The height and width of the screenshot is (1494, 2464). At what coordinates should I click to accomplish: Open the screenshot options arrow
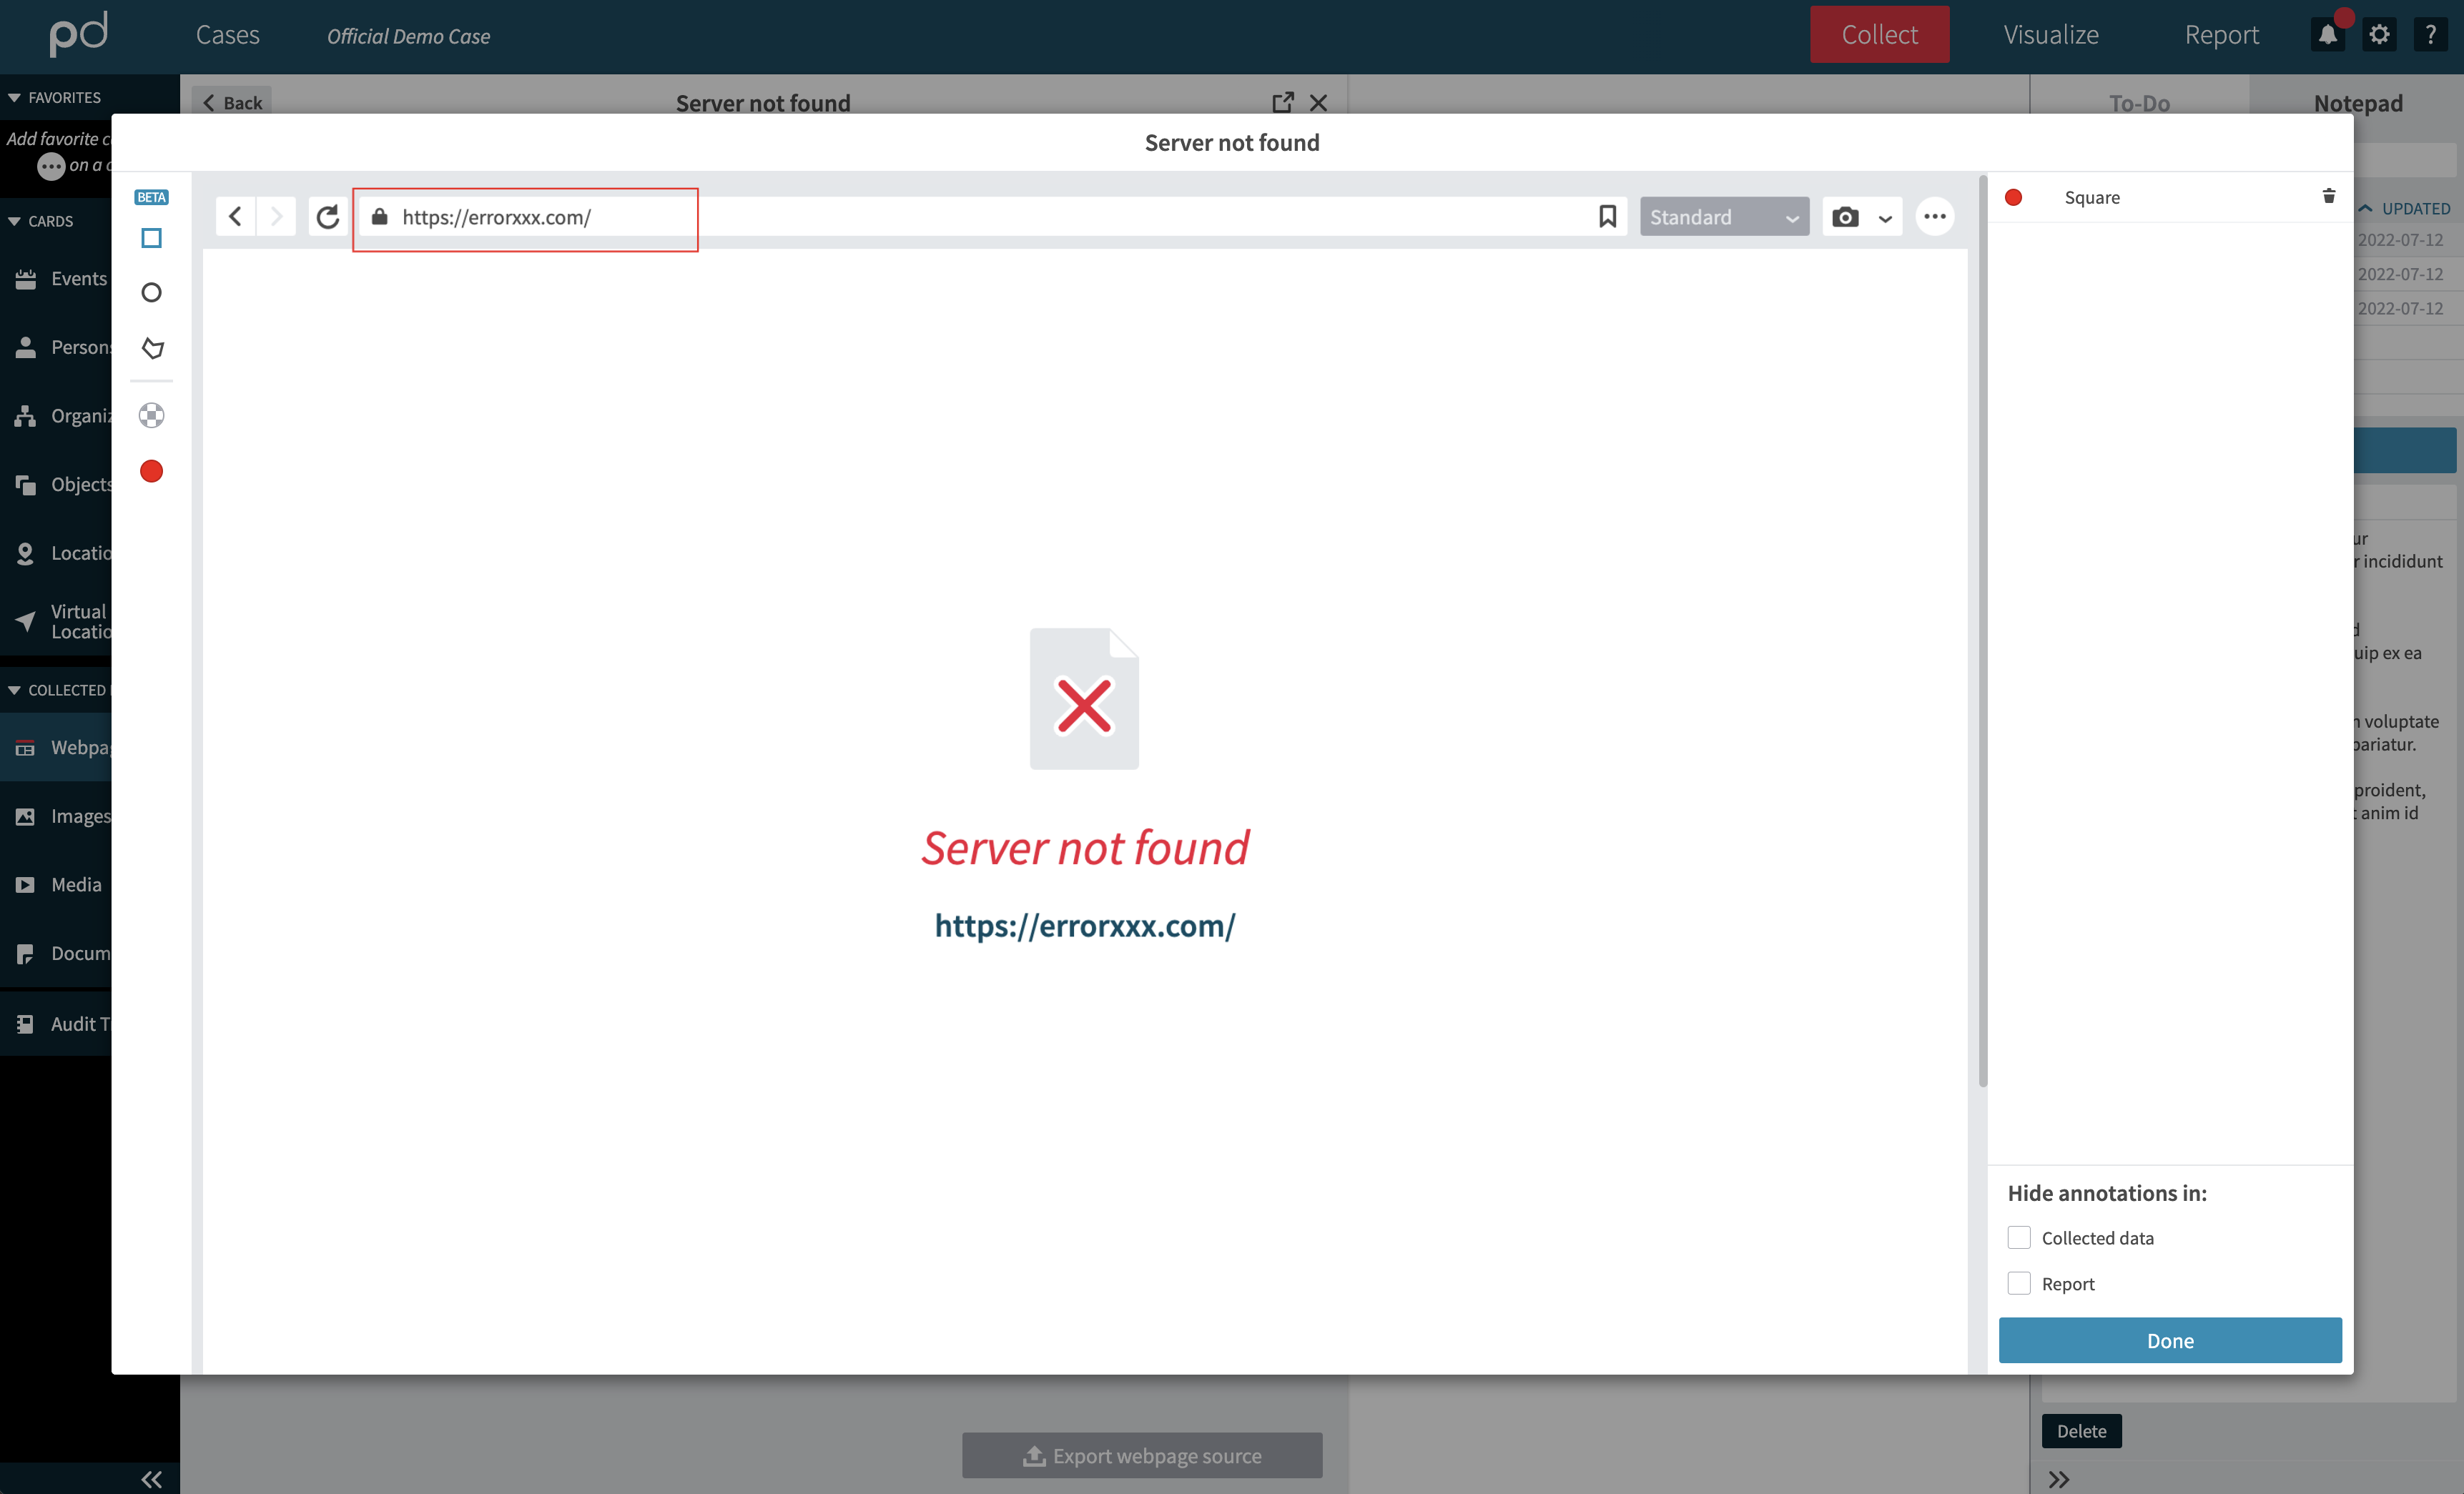tap(1885, 218)
